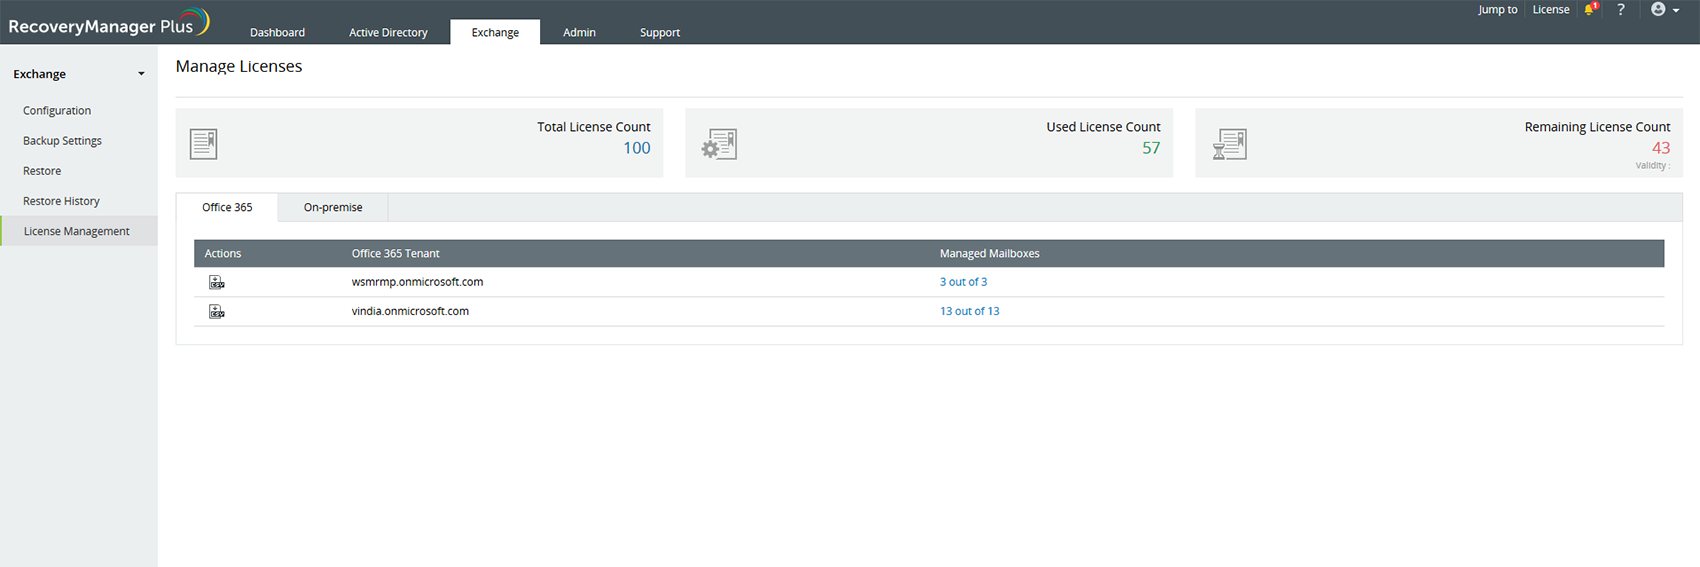
Task: Click the remaining license value 43
Action: coord(1661,148)
